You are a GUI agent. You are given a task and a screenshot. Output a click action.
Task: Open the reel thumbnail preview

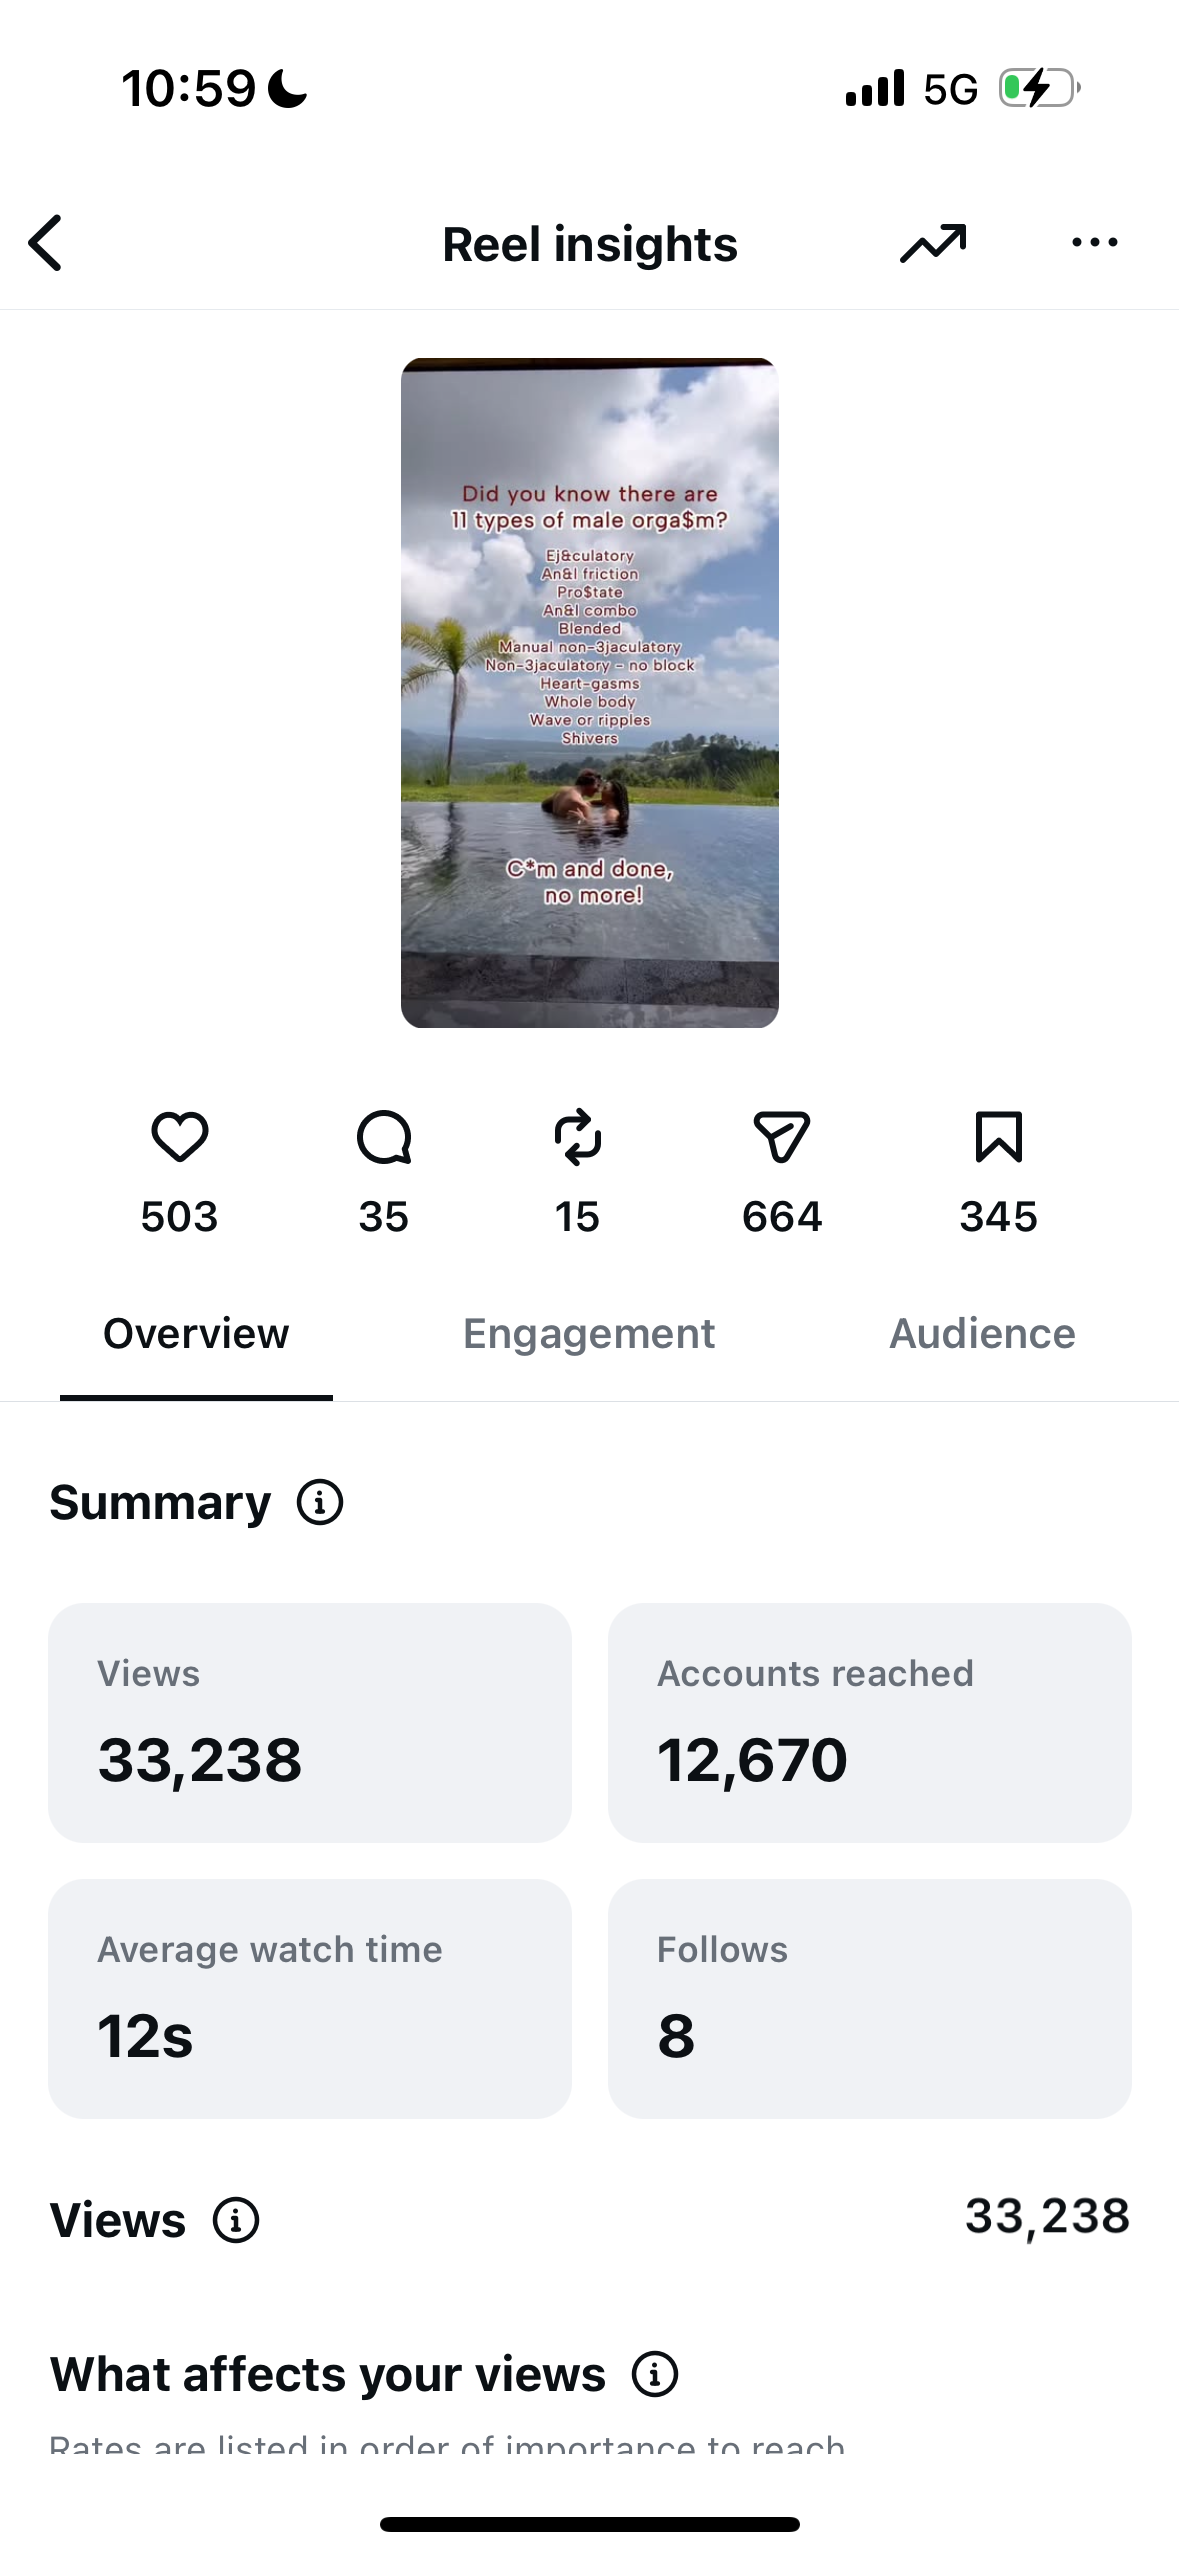point(590,693)
